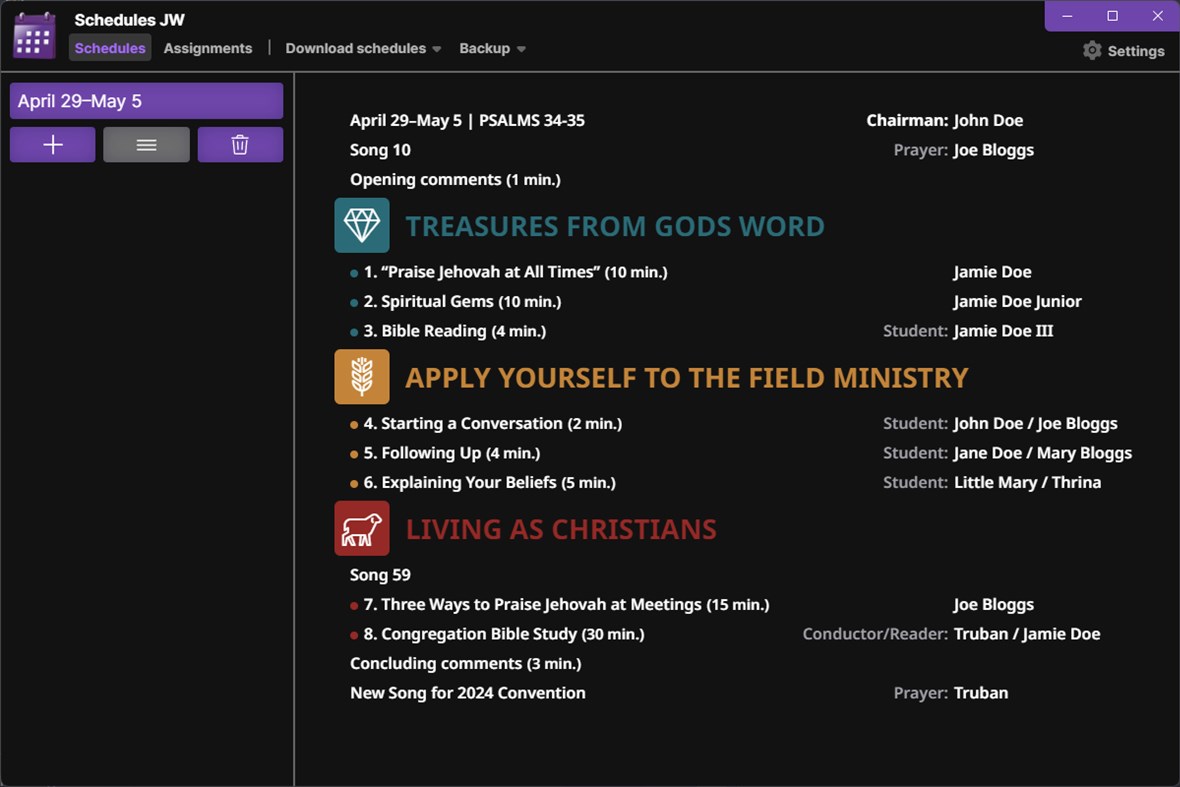Click Prayer assignee Joe Bloggs

point(994,150)
